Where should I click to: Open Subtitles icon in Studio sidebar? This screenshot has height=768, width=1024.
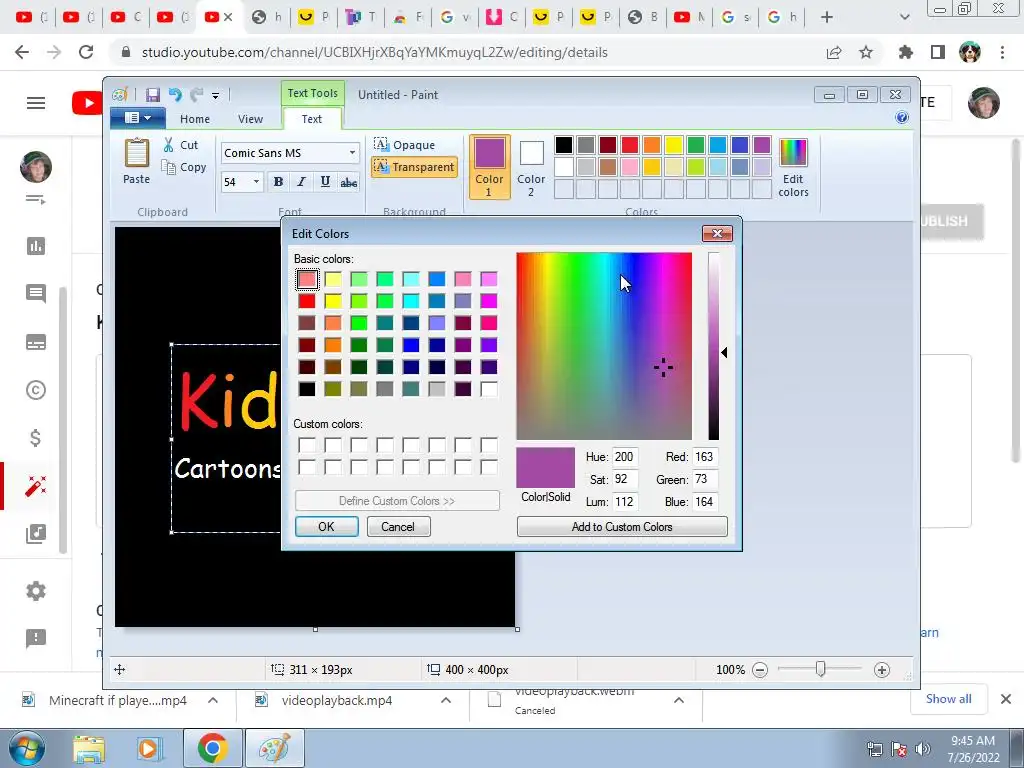(x=36, y=342)
